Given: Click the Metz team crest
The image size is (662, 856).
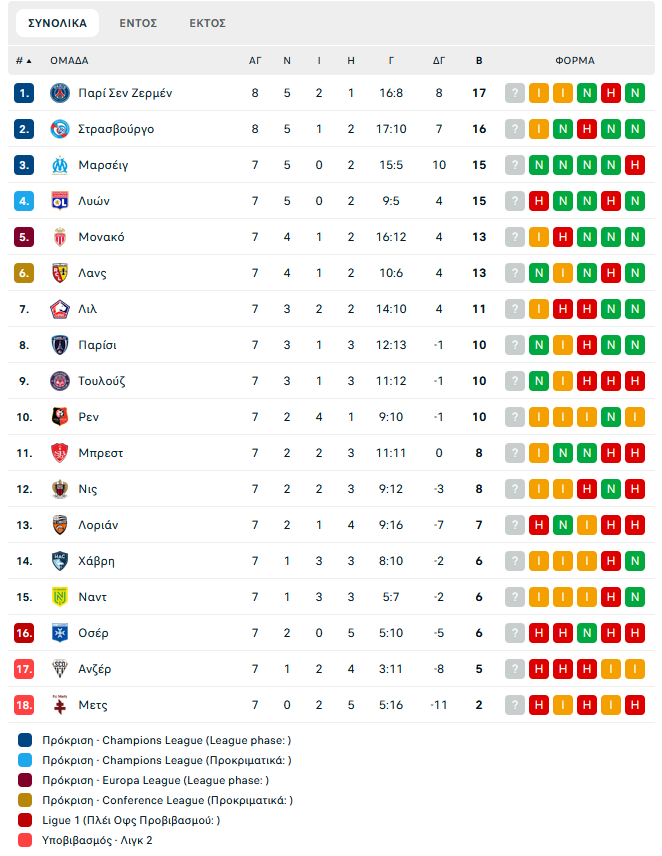Looking at the screenshot, I should [59, 705].
